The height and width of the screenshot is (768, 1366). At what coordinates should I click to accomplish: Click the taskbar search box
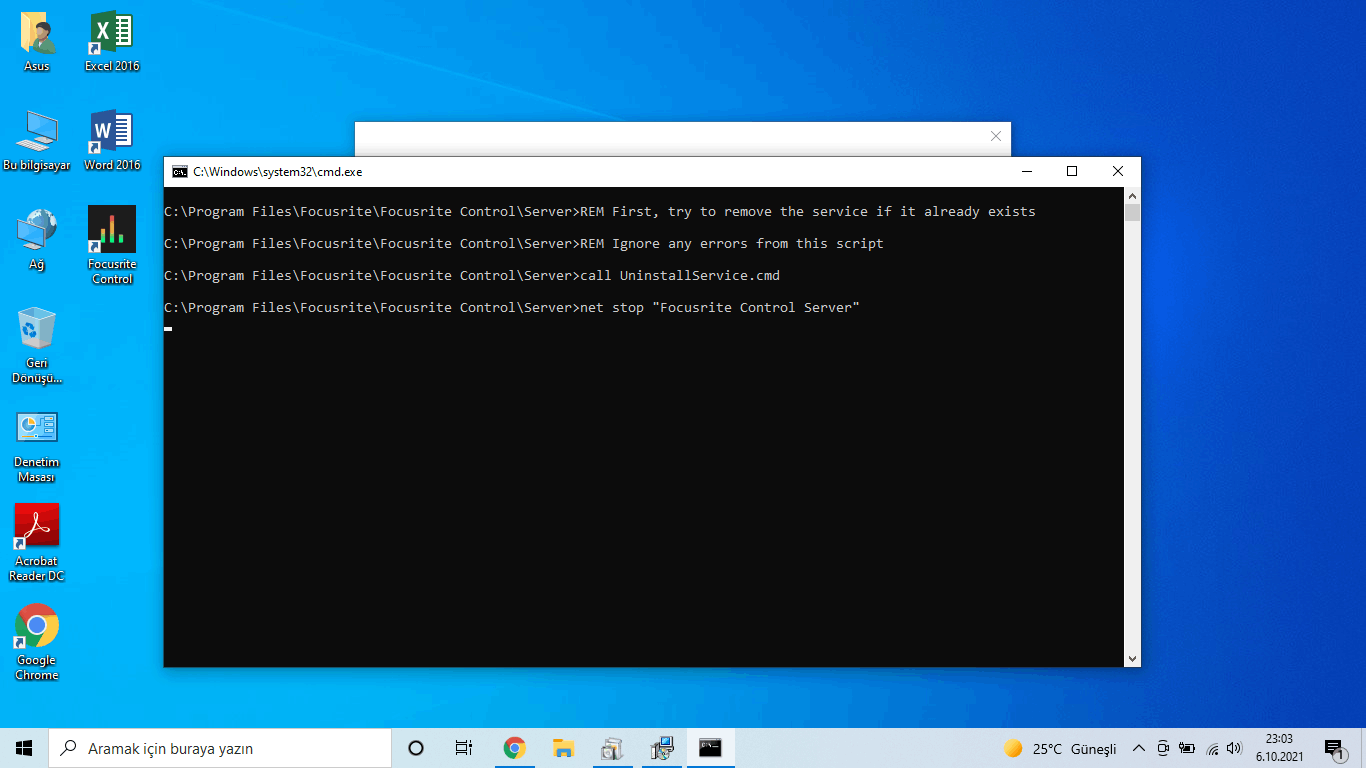[x=220, y=748]
